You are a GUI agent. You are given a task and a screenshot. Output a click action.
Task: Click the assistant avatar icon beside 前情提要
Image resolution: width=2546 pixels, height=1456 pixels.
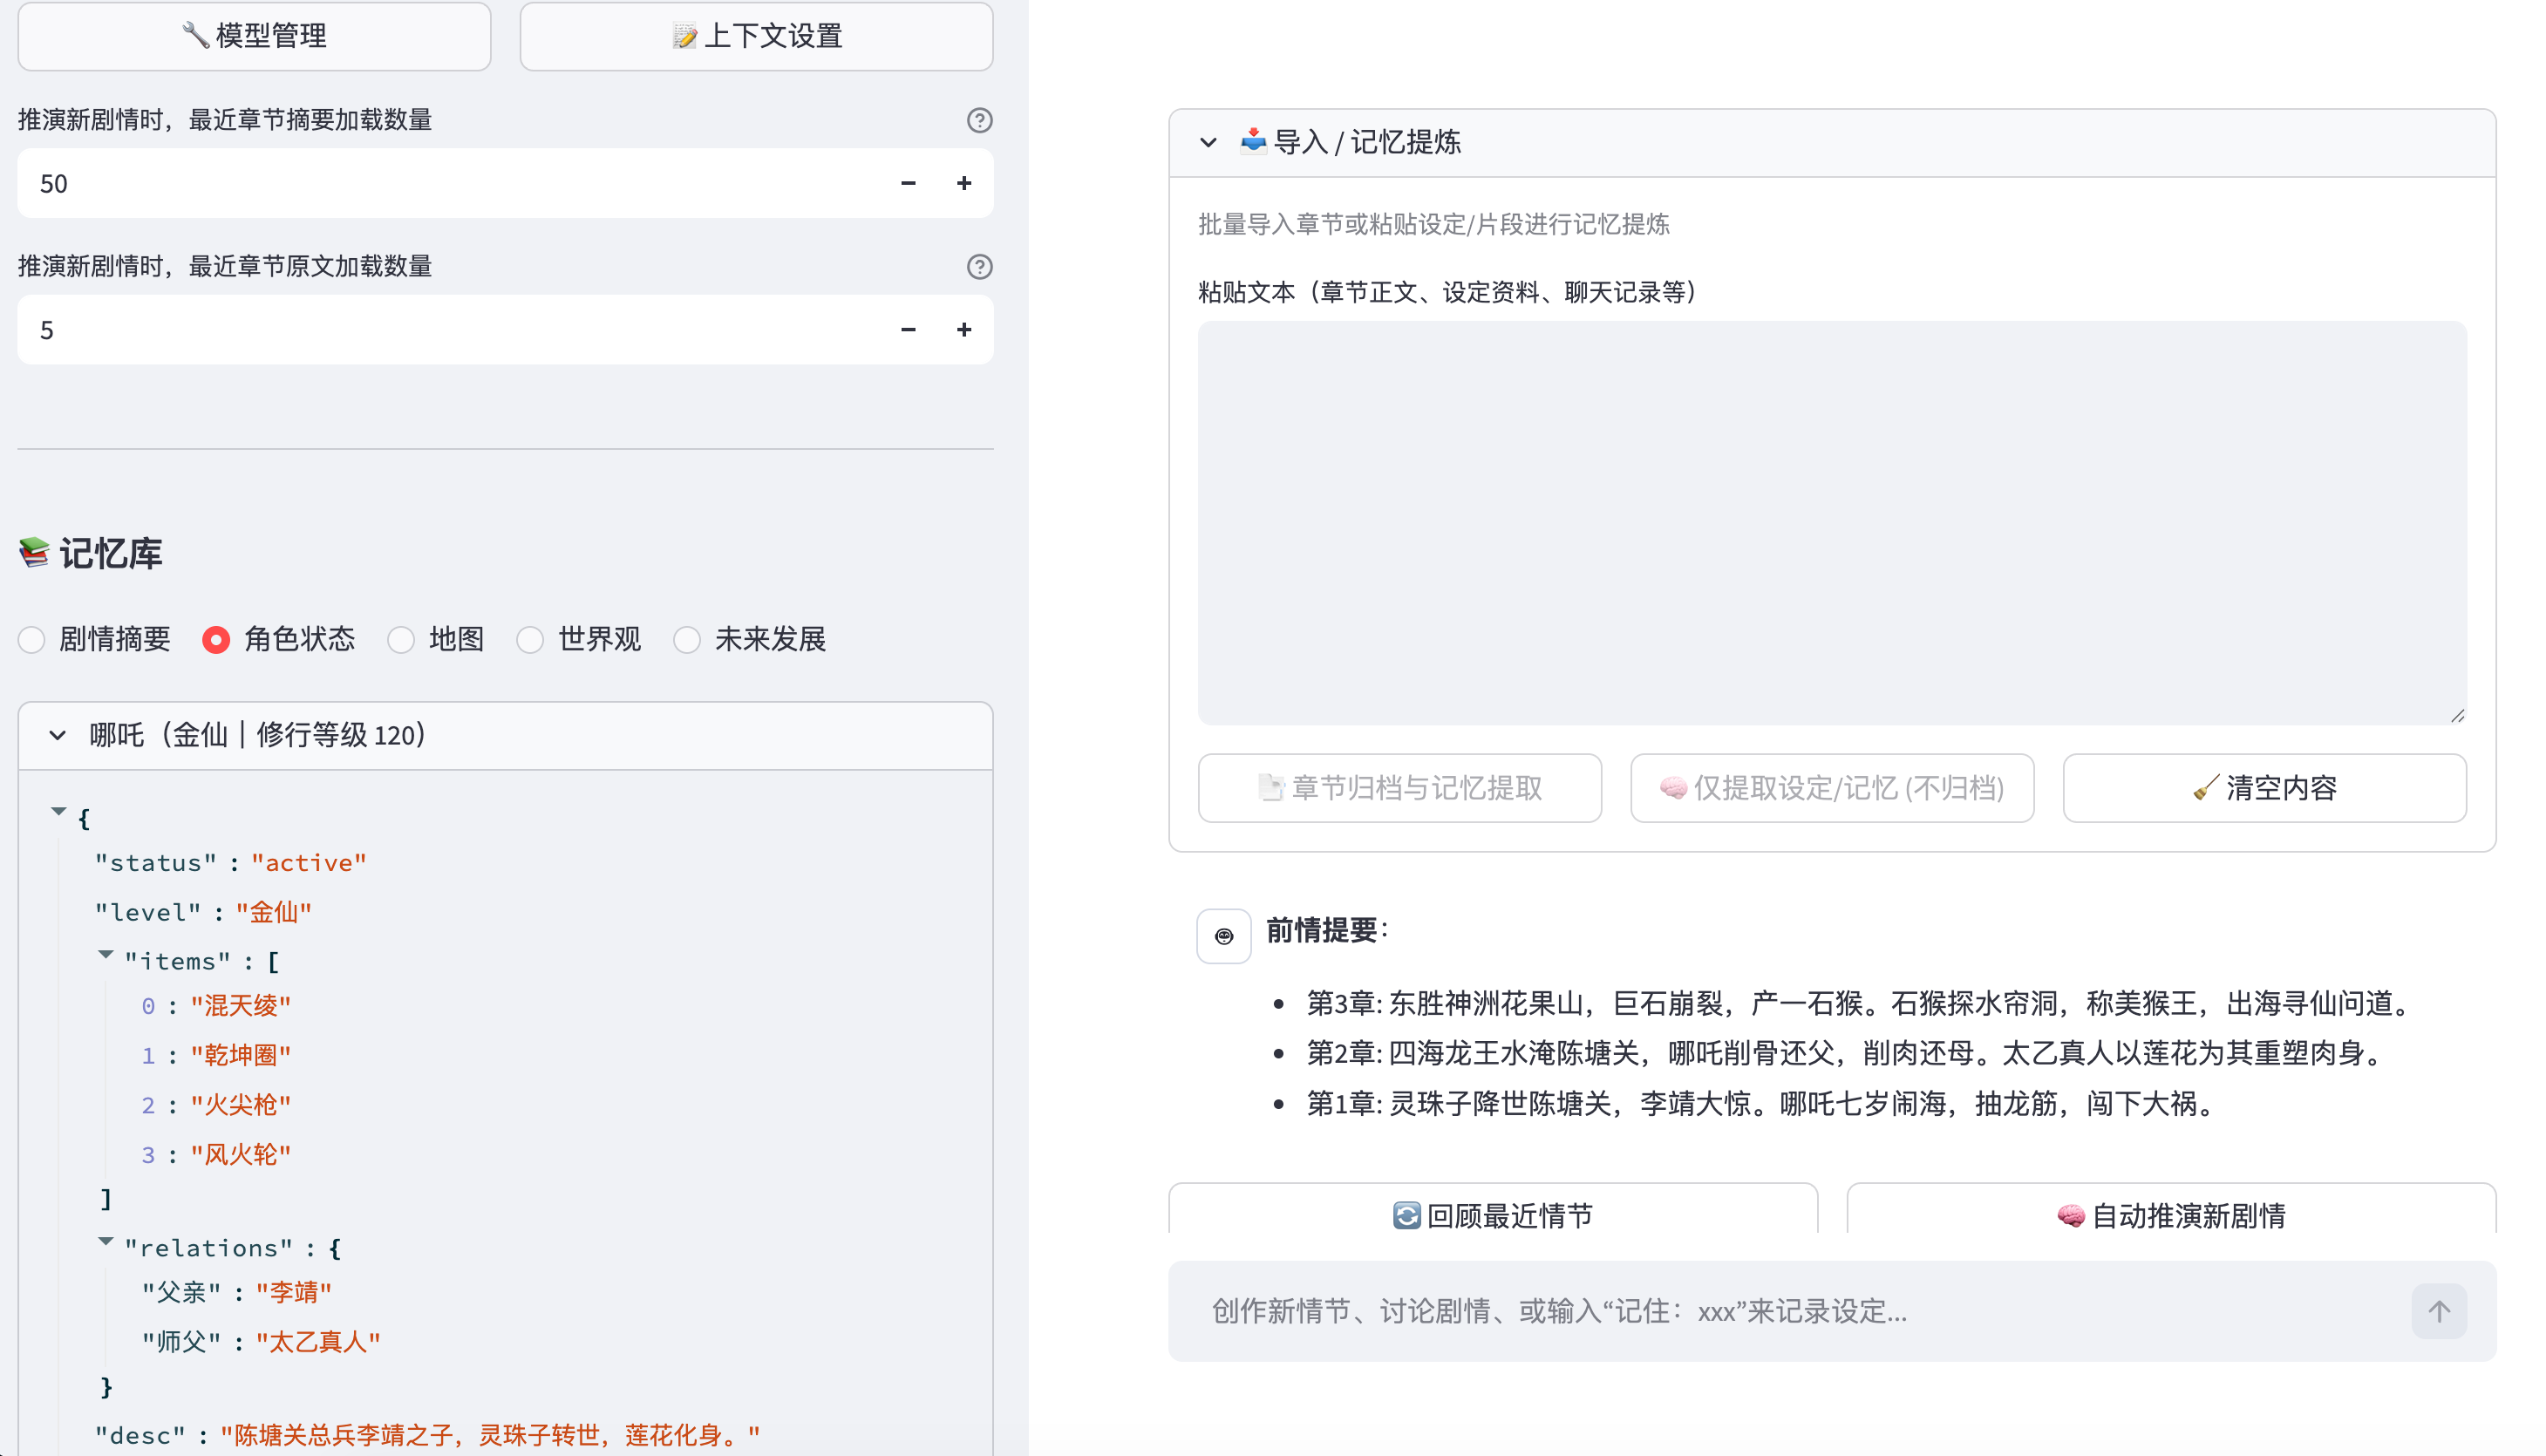pyautogui.click(x=1224, y=936)
